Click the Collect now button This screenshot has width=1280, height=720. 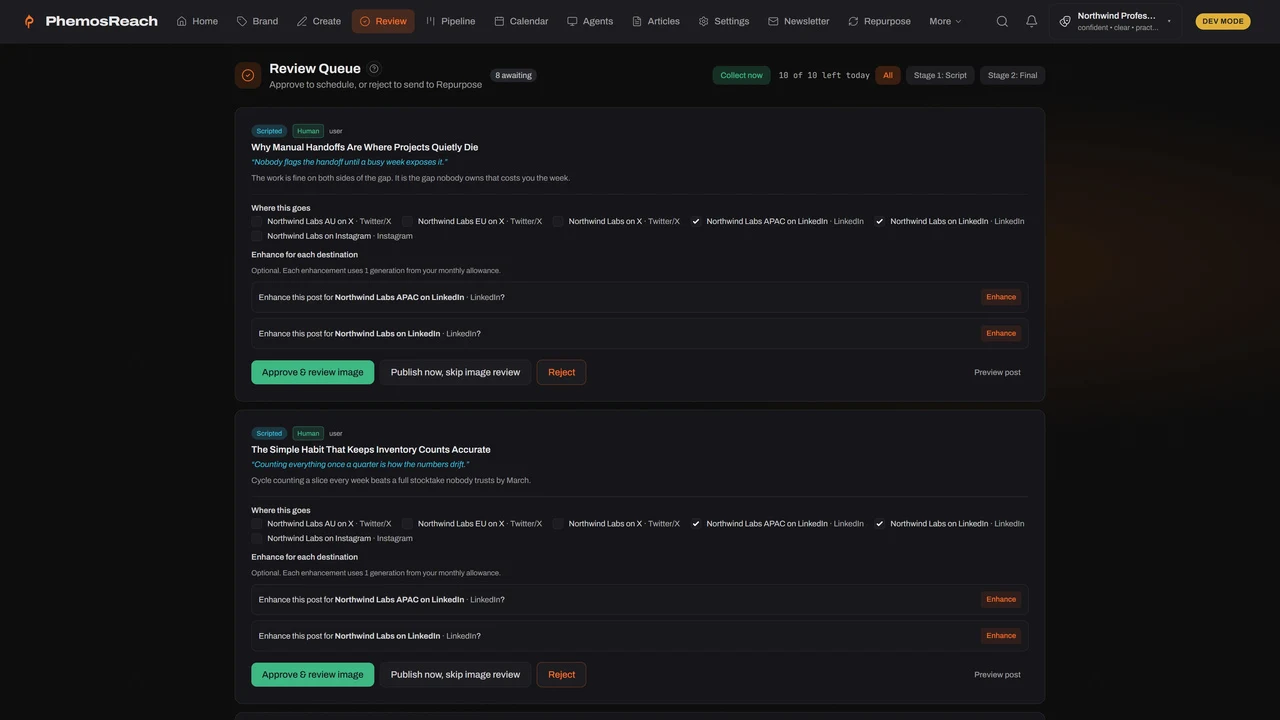click(x=741, y=75)
